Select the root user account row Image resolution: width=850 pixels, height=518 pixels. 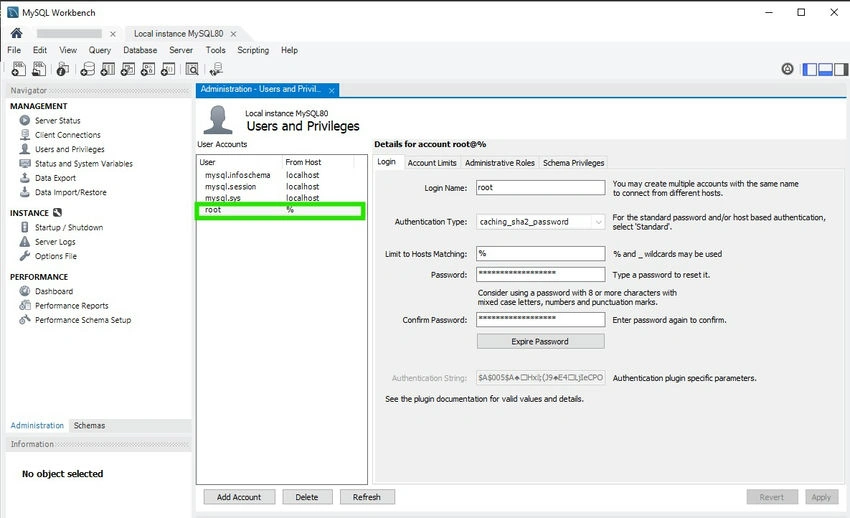pos(281,210)
